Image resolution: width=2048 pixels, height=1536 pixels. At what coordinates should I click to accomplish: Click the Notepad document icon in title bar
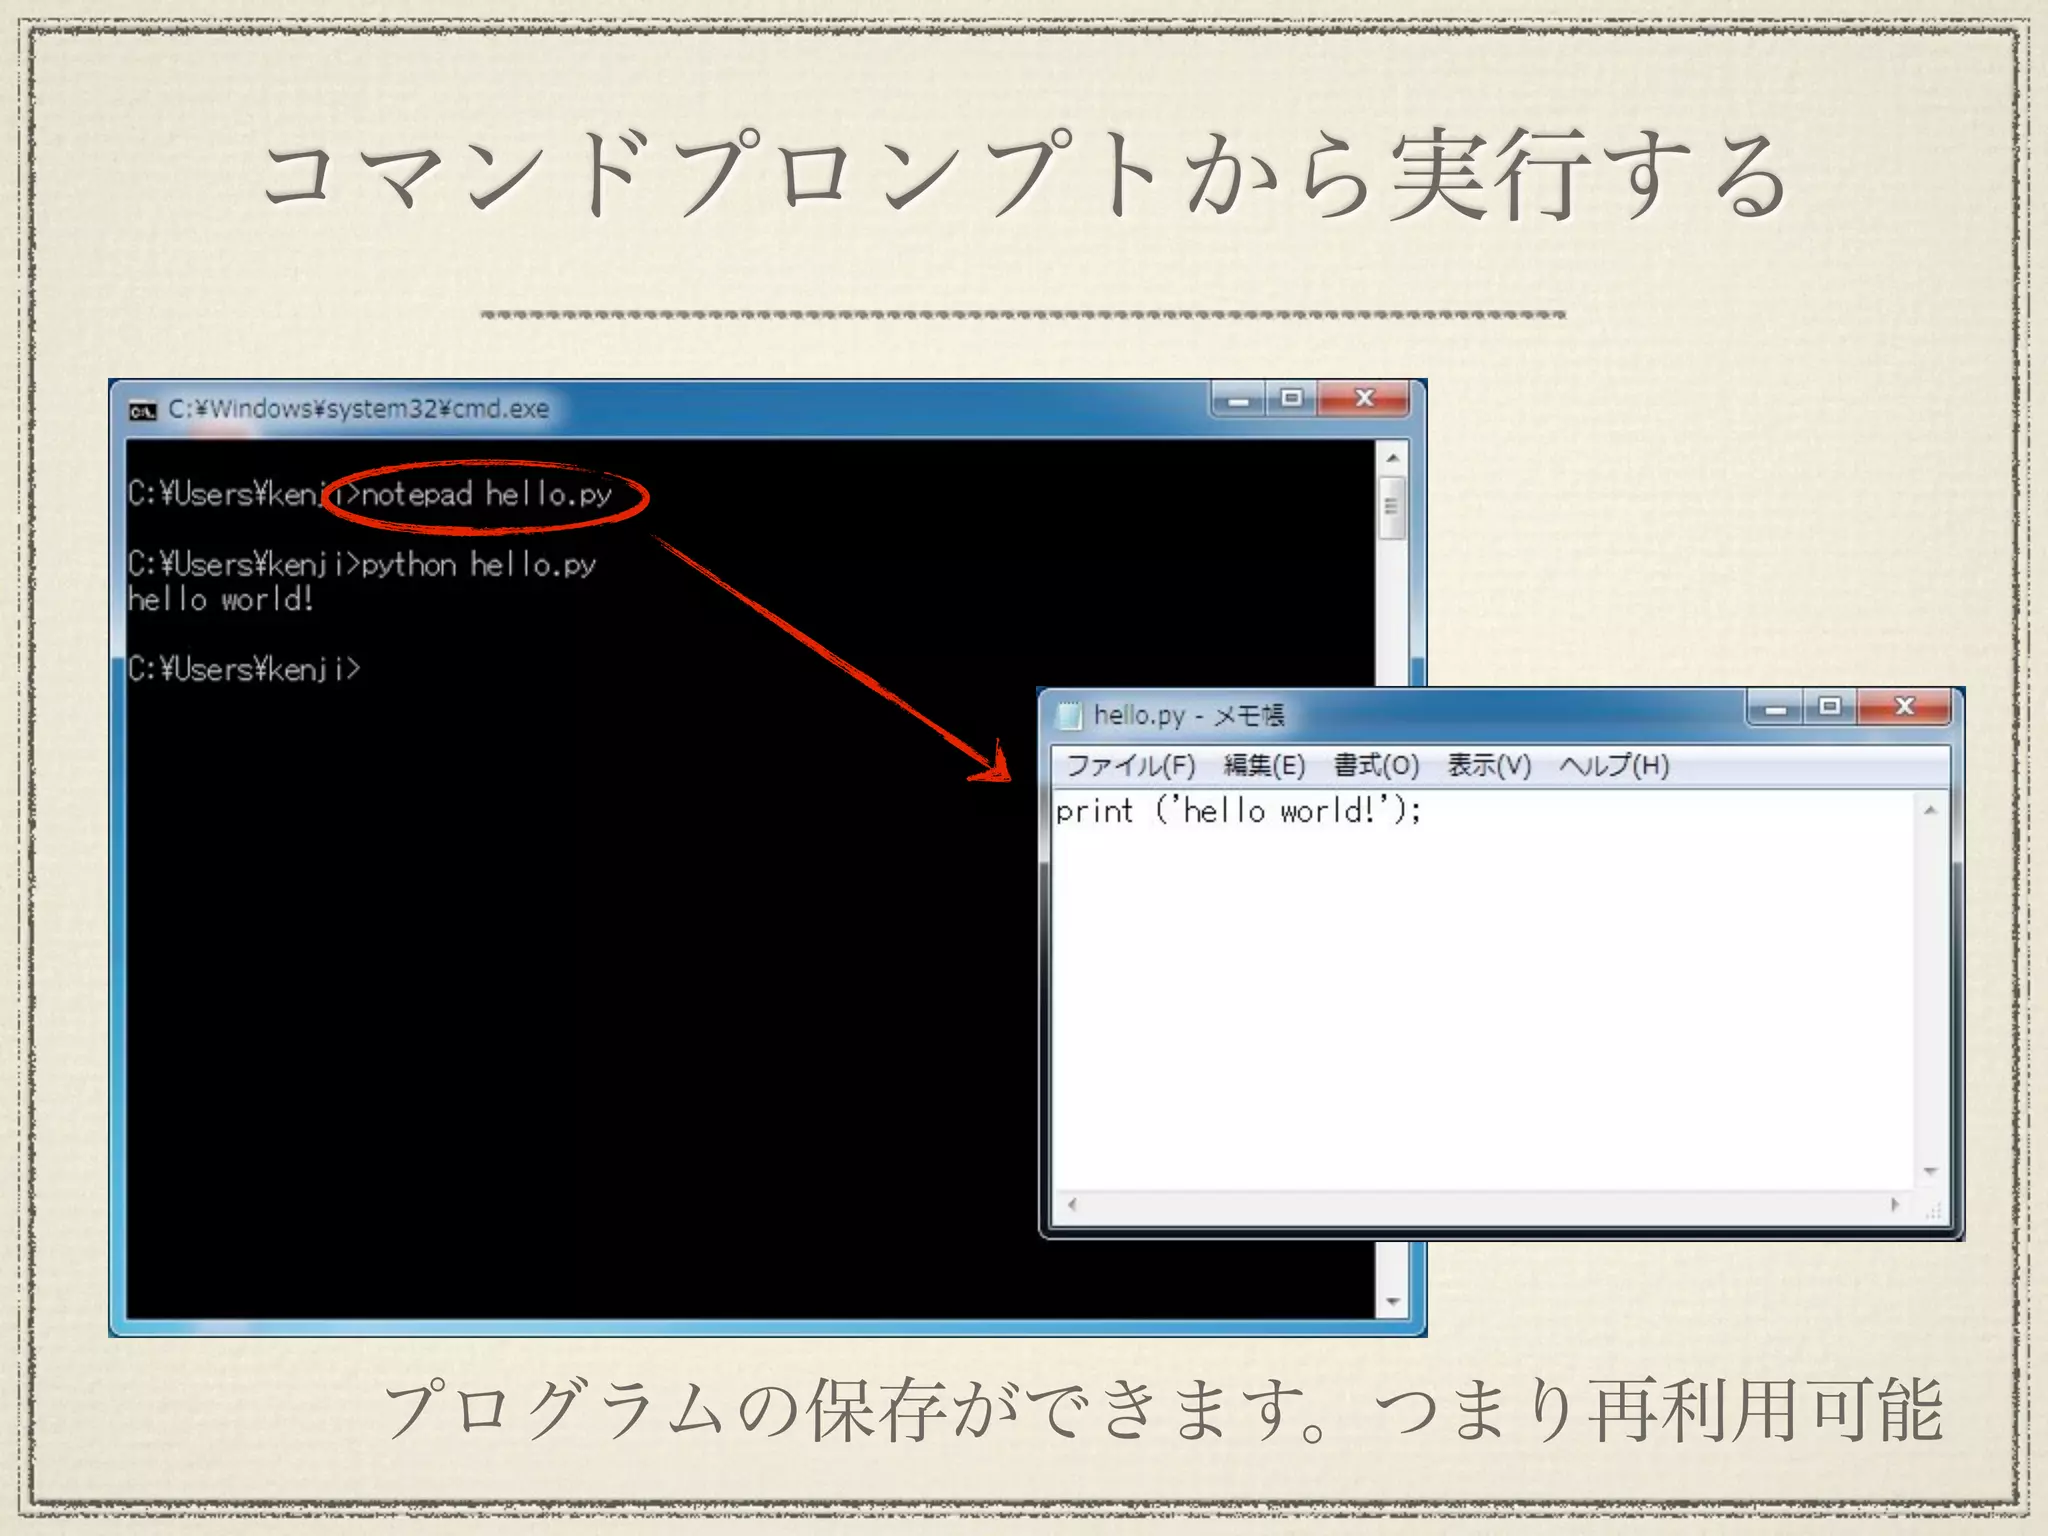pyautogui.click(x=1070, y=715)
